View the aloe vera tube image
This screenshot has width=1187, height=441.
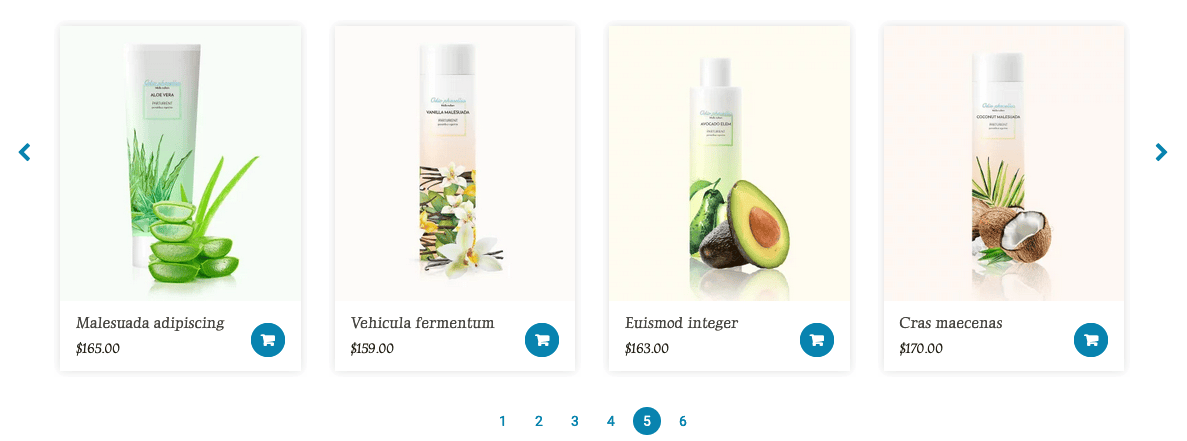point(180,164)
